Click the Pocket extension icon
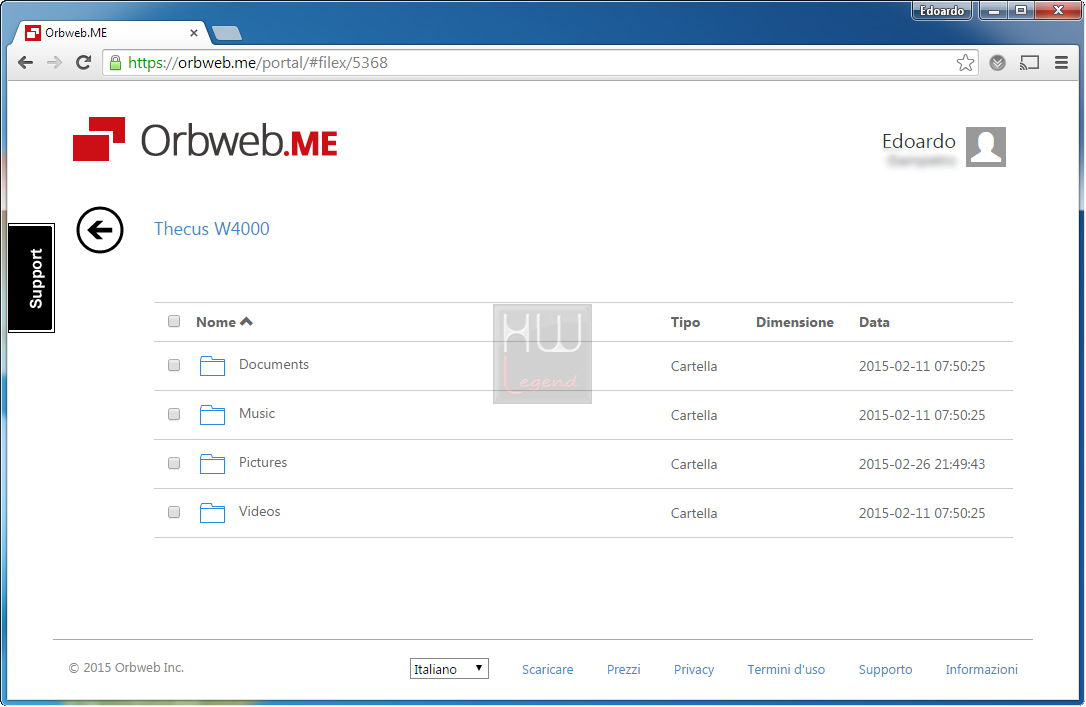This screenshot has height=707, width=1086. [997, 63]
